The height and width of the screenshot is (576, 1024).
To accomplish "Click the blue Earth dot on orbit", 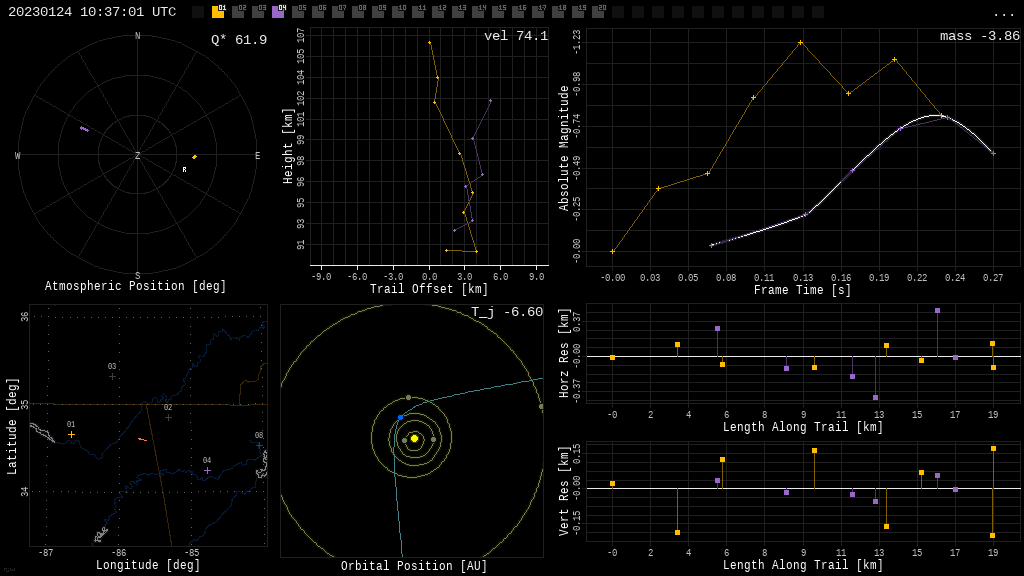I will [400, 417].
